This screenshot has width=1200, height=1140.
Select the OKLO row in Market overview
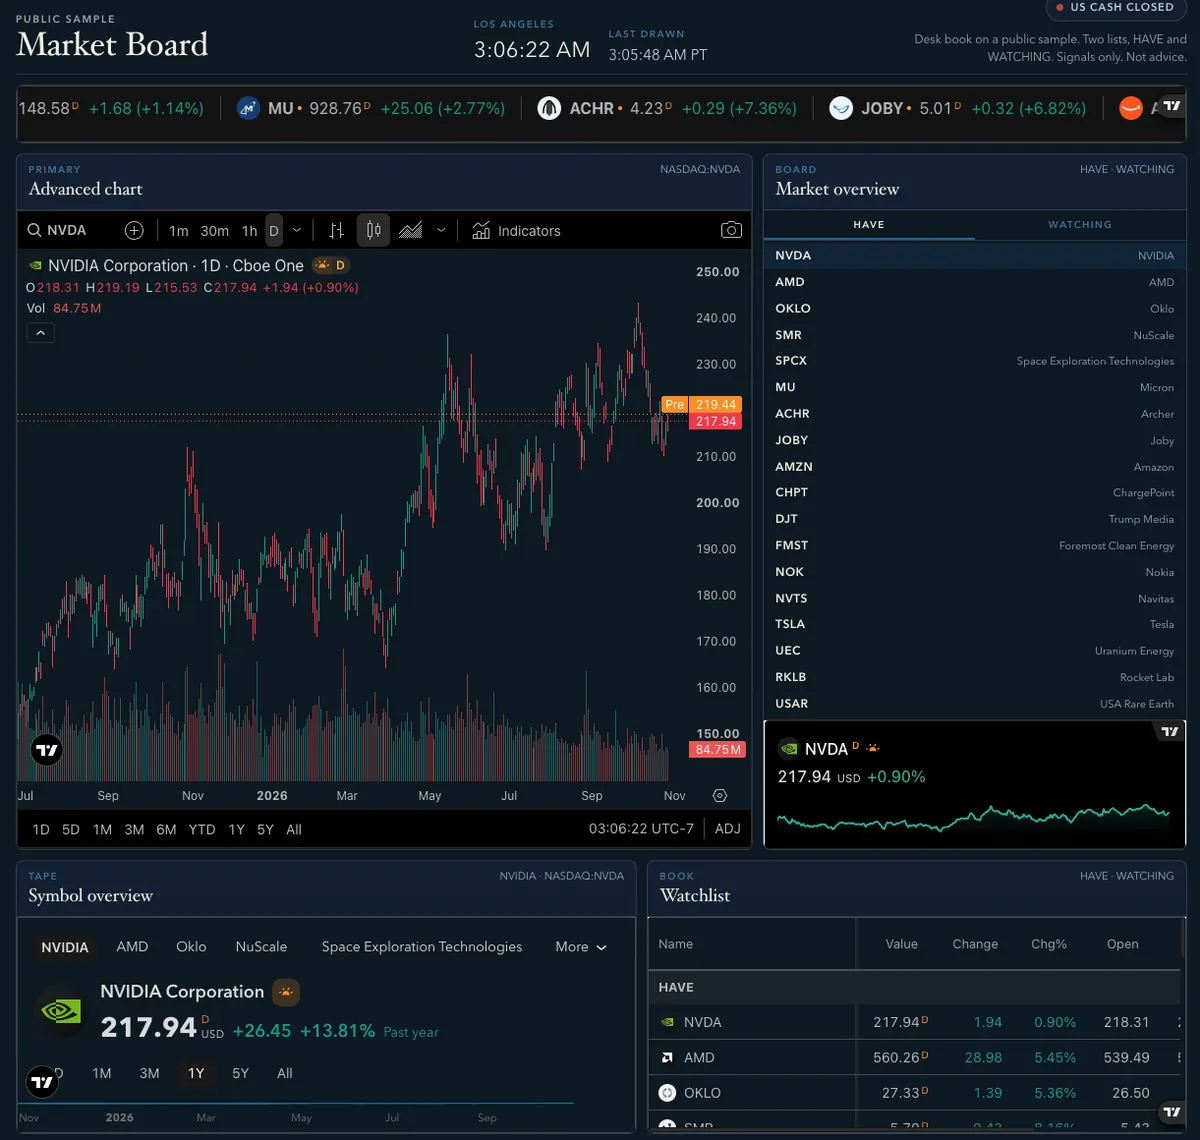[975, 309]
